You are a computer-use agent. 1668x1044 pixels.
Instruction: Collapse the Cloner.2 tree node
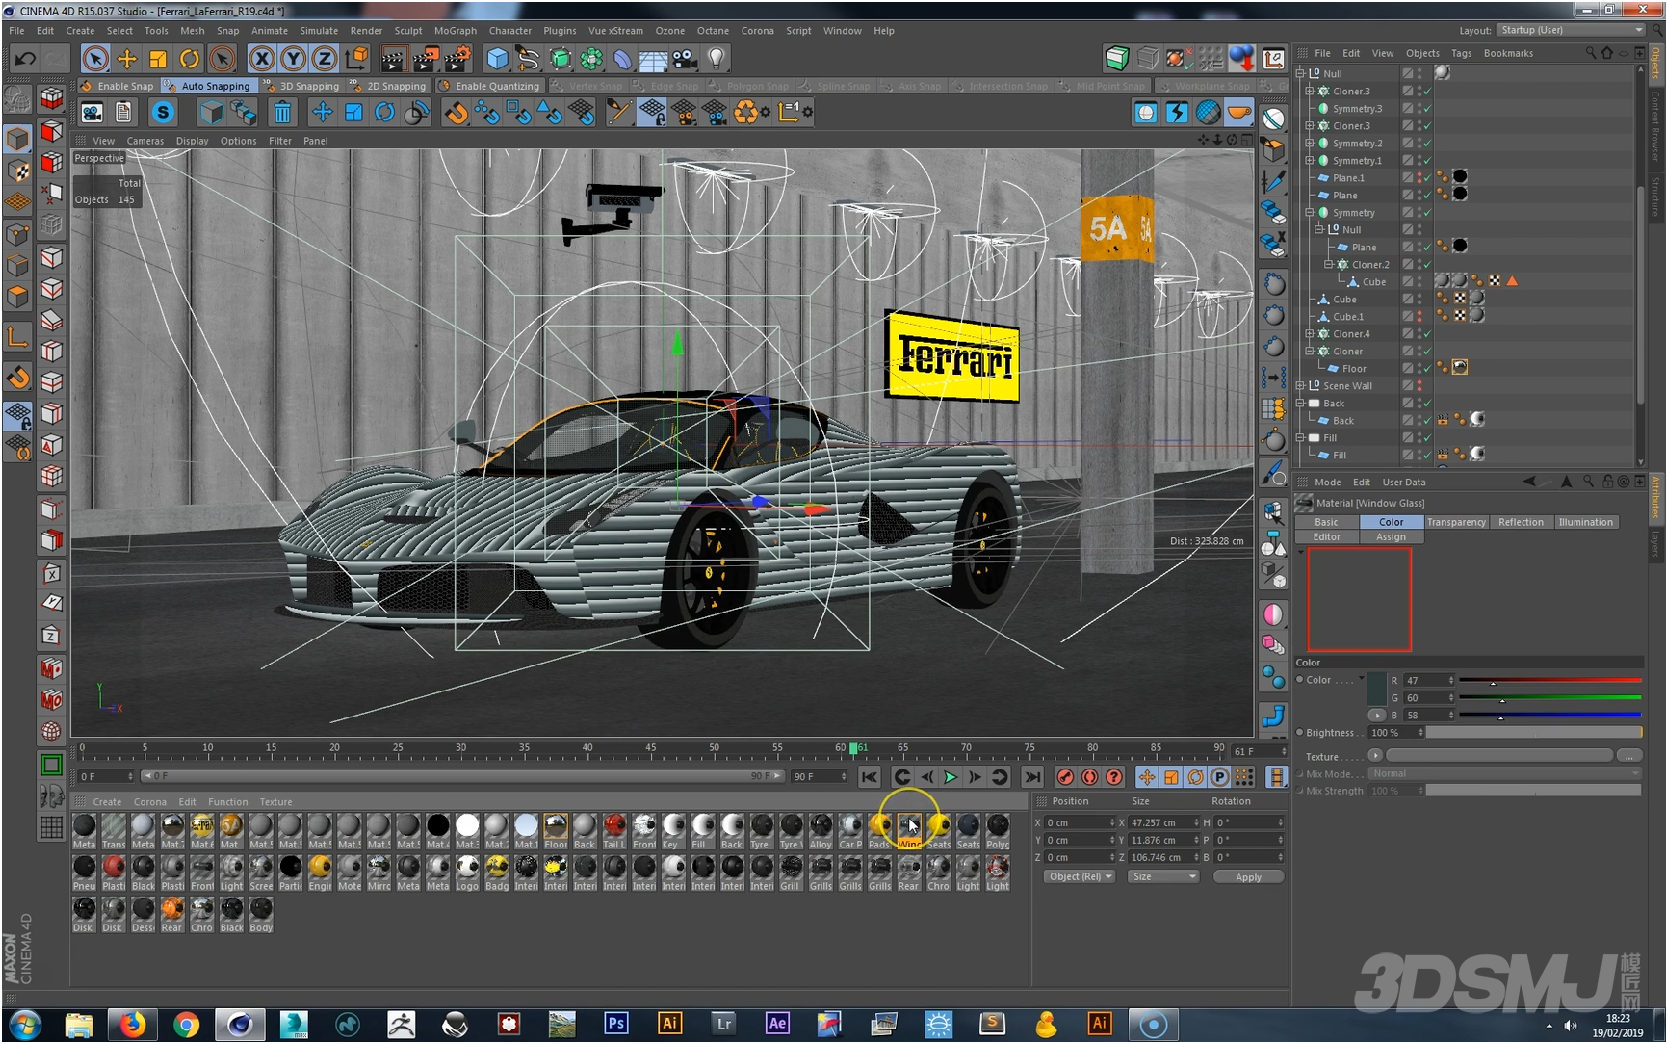tap(1329, 265)
